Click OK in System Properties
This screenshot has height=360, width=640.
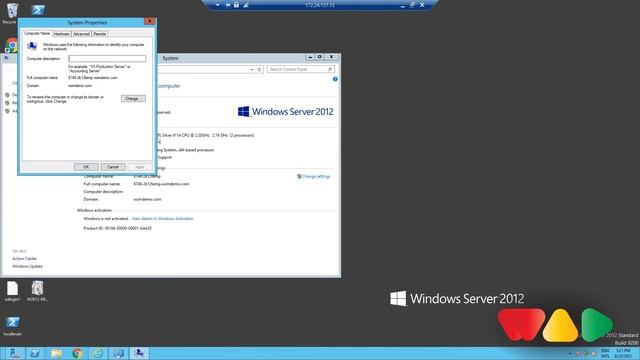(86, 167)
